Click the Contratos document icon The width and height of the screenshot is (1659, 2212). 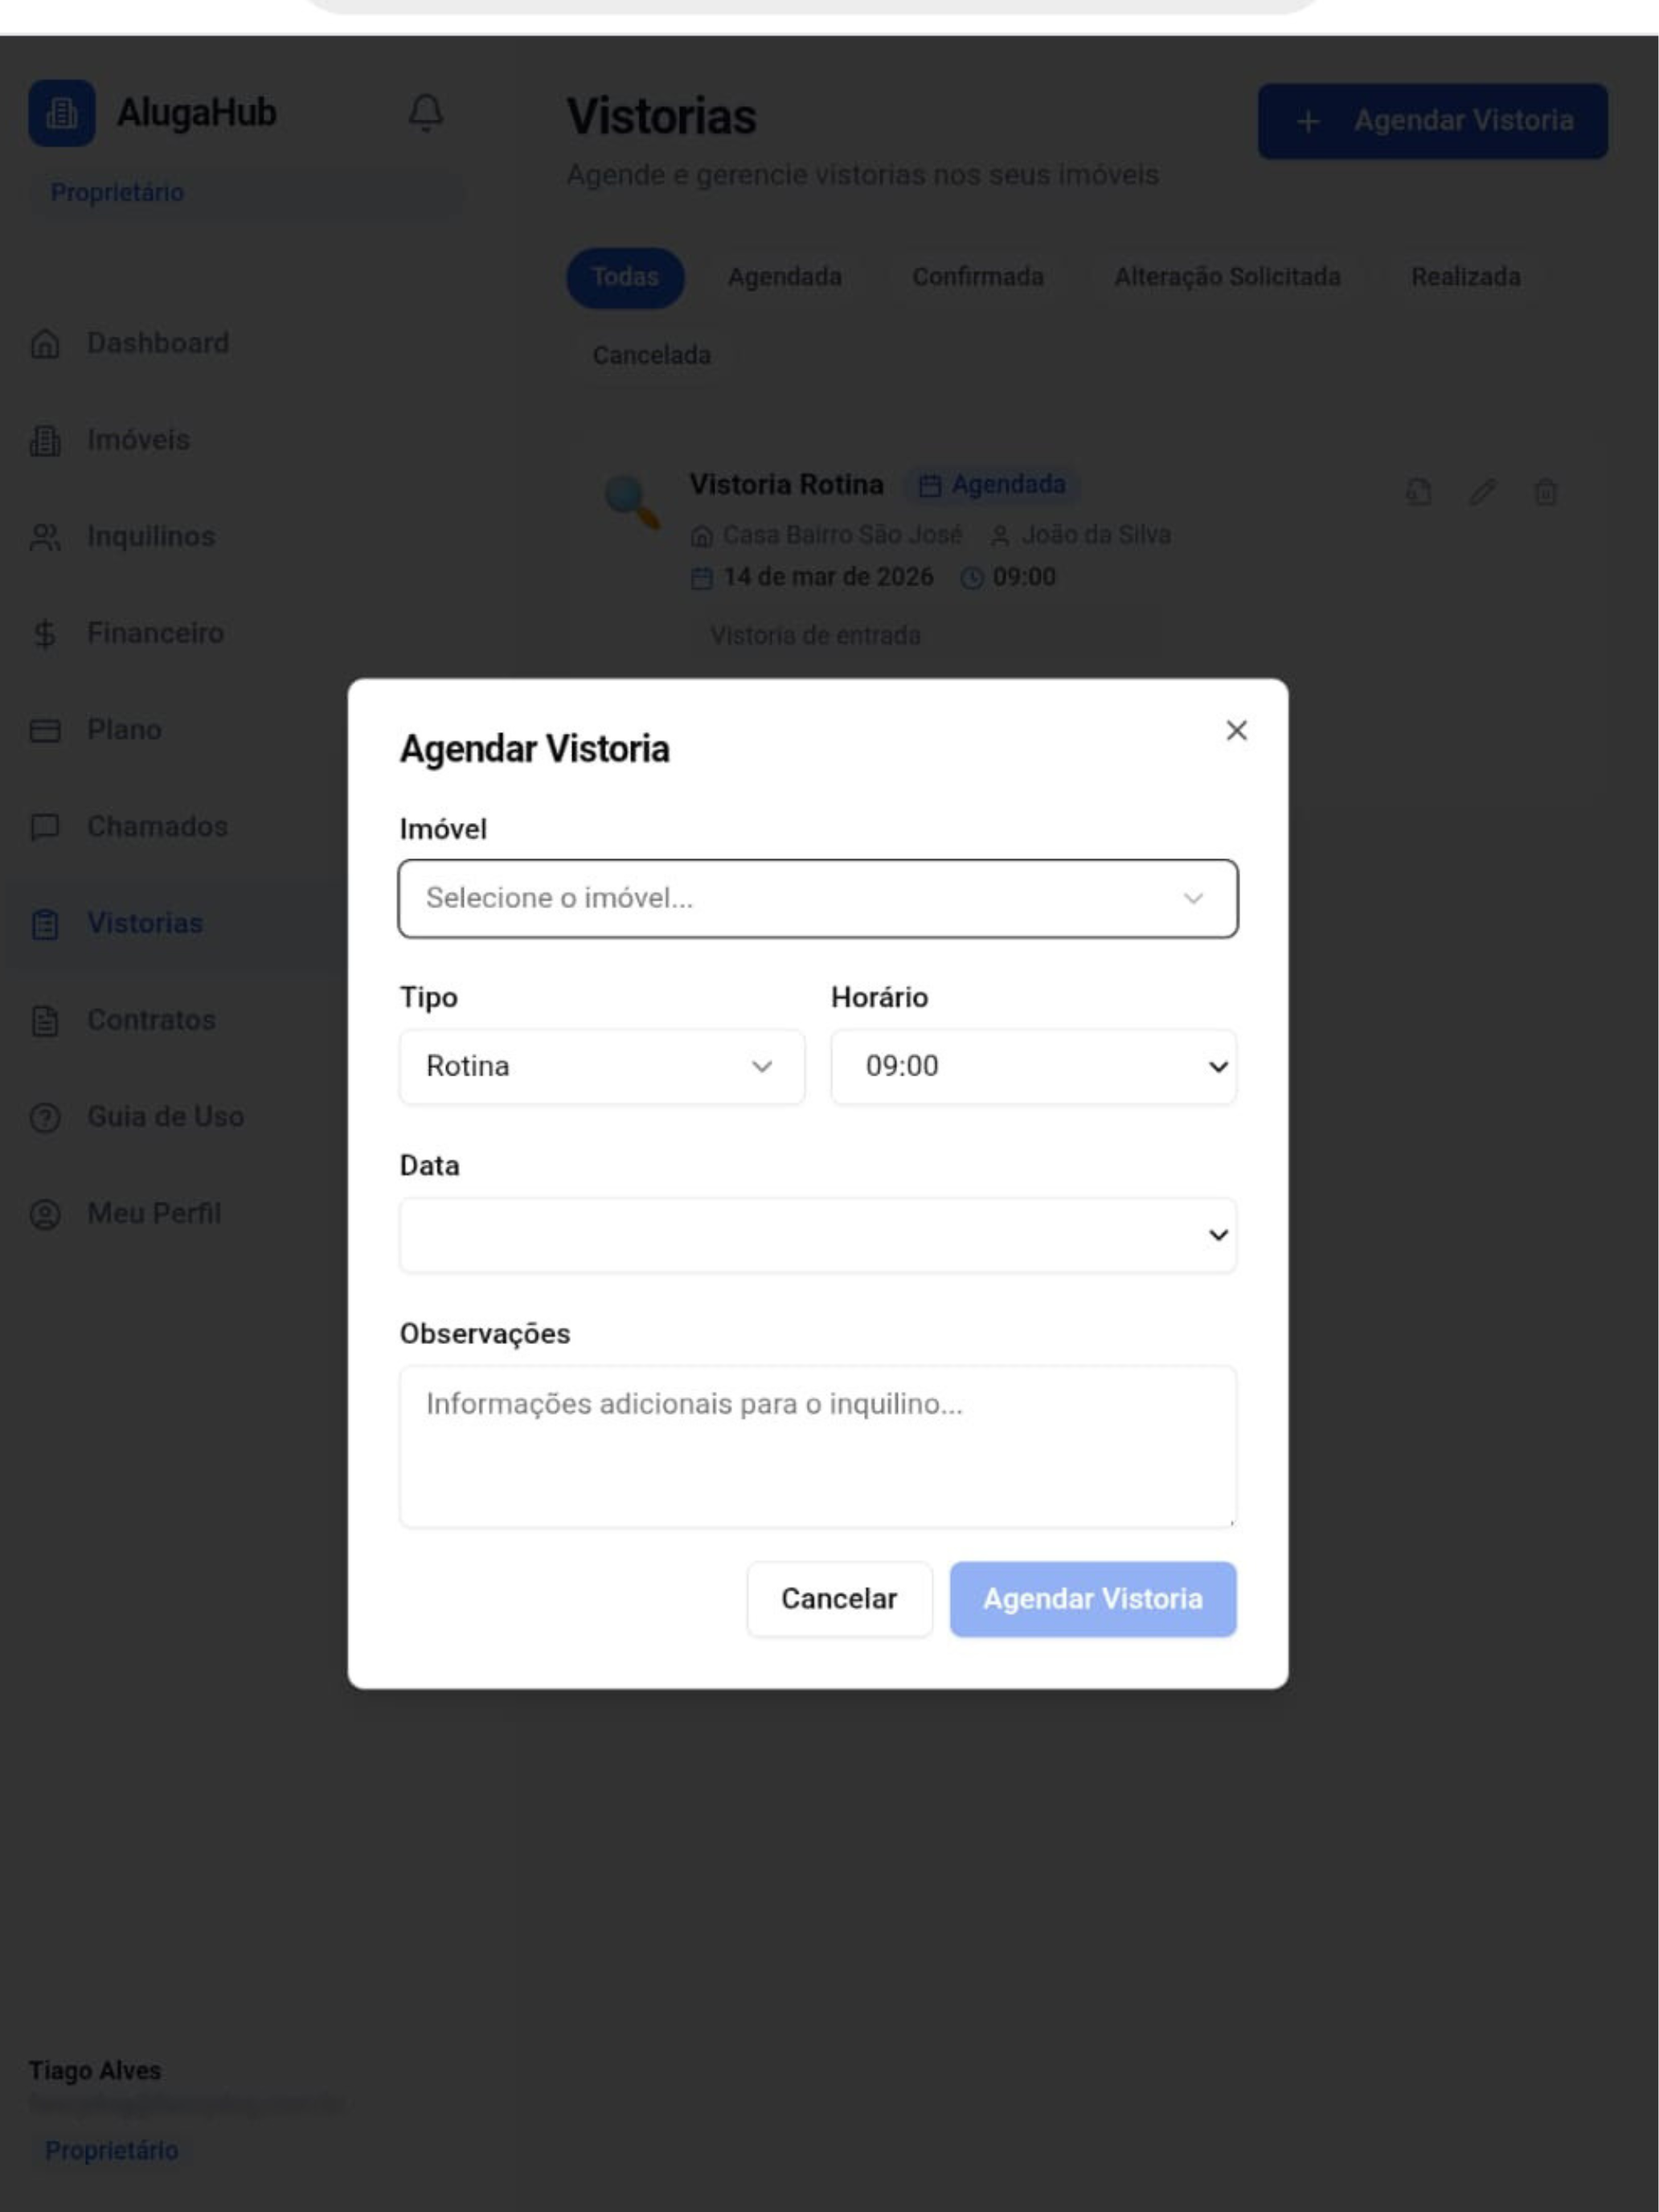(45, 1021)
